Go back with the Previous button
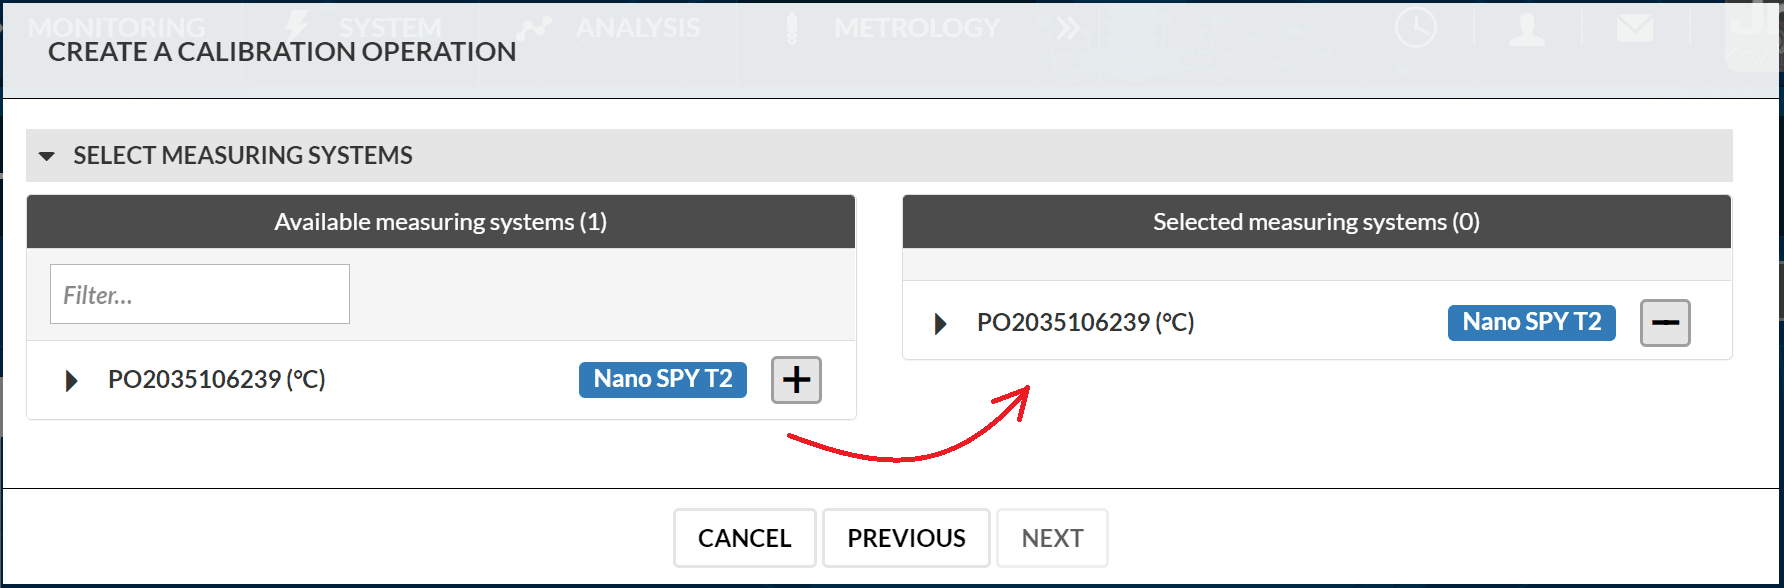 coord(906,538)
